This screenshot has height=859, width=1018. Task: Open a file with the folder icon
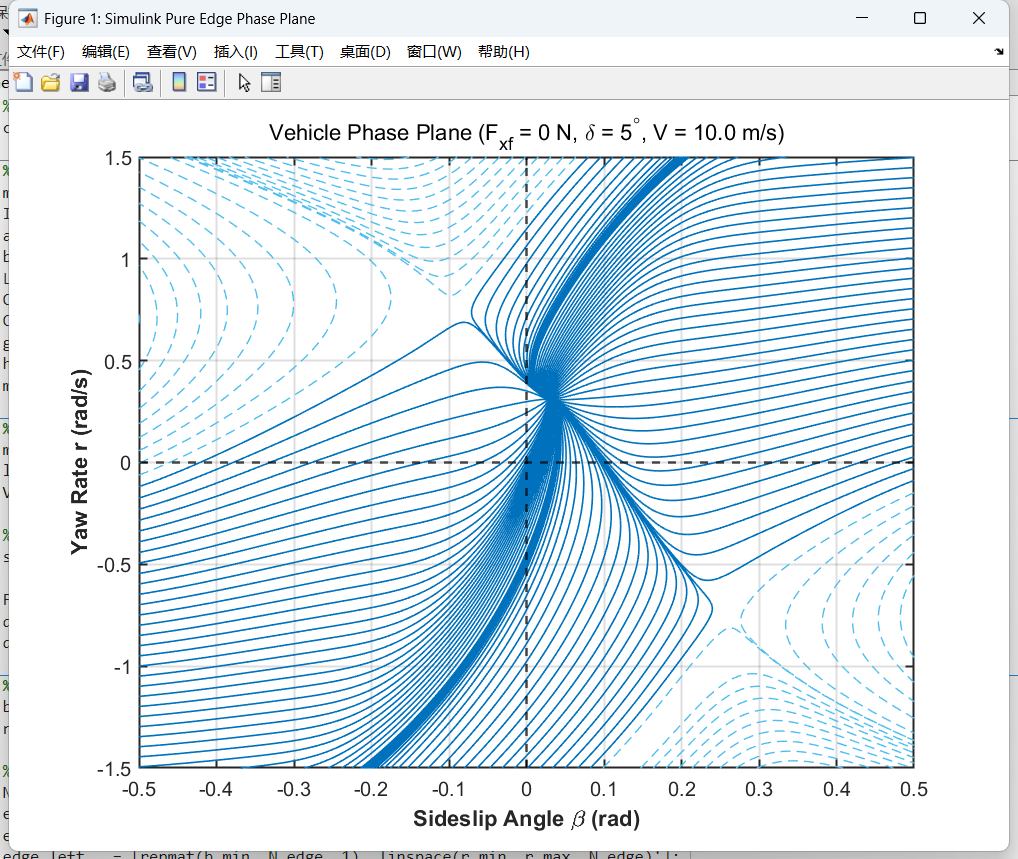pos(51,82)
